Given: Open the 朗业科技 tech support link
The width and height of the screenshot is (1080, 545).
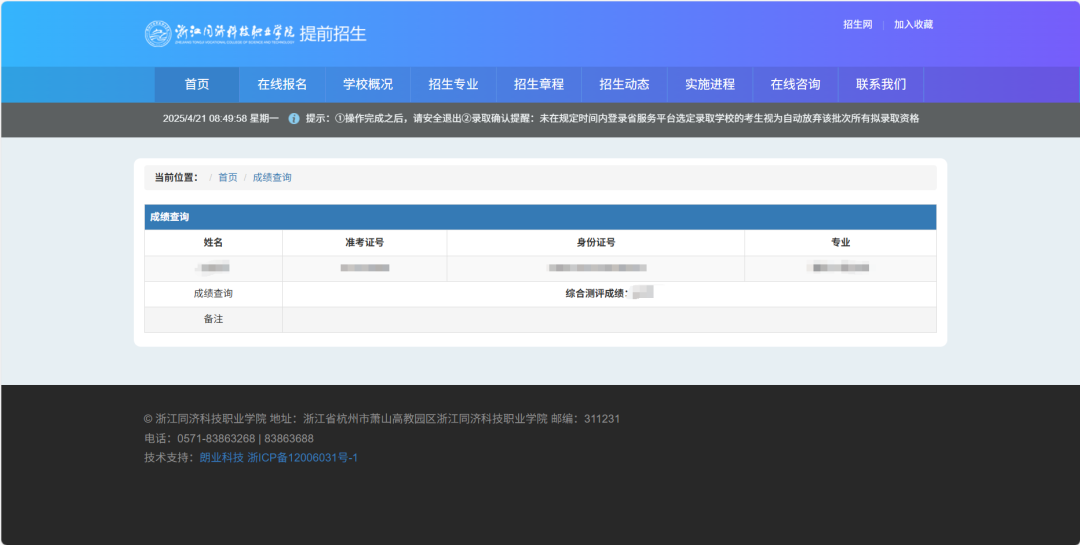Looking at the screenshot, I should (221, 457).
